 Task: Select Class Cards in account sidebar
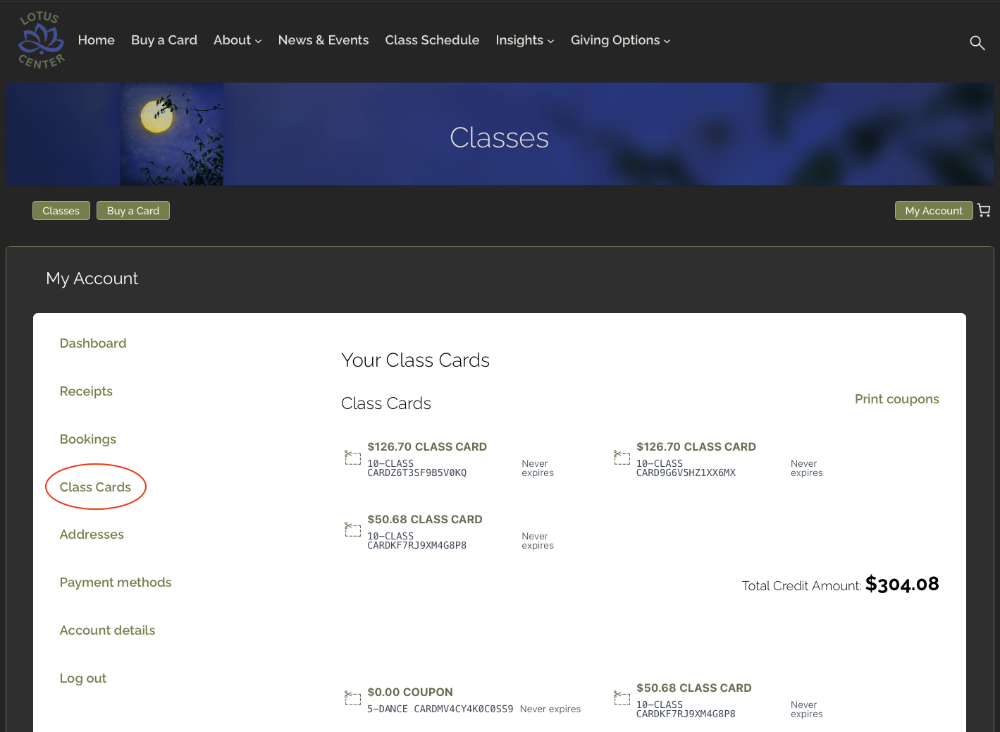[x=95, y=487]
